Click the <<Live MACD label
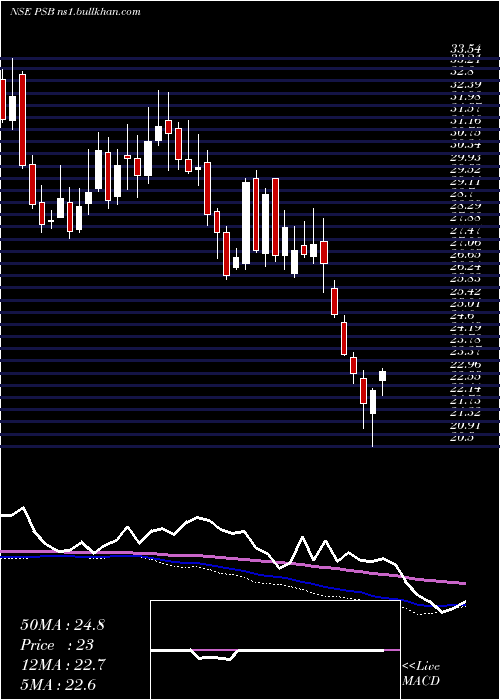Image resolution: width=500 pixels, height=700 pixels. pos(421,673)
